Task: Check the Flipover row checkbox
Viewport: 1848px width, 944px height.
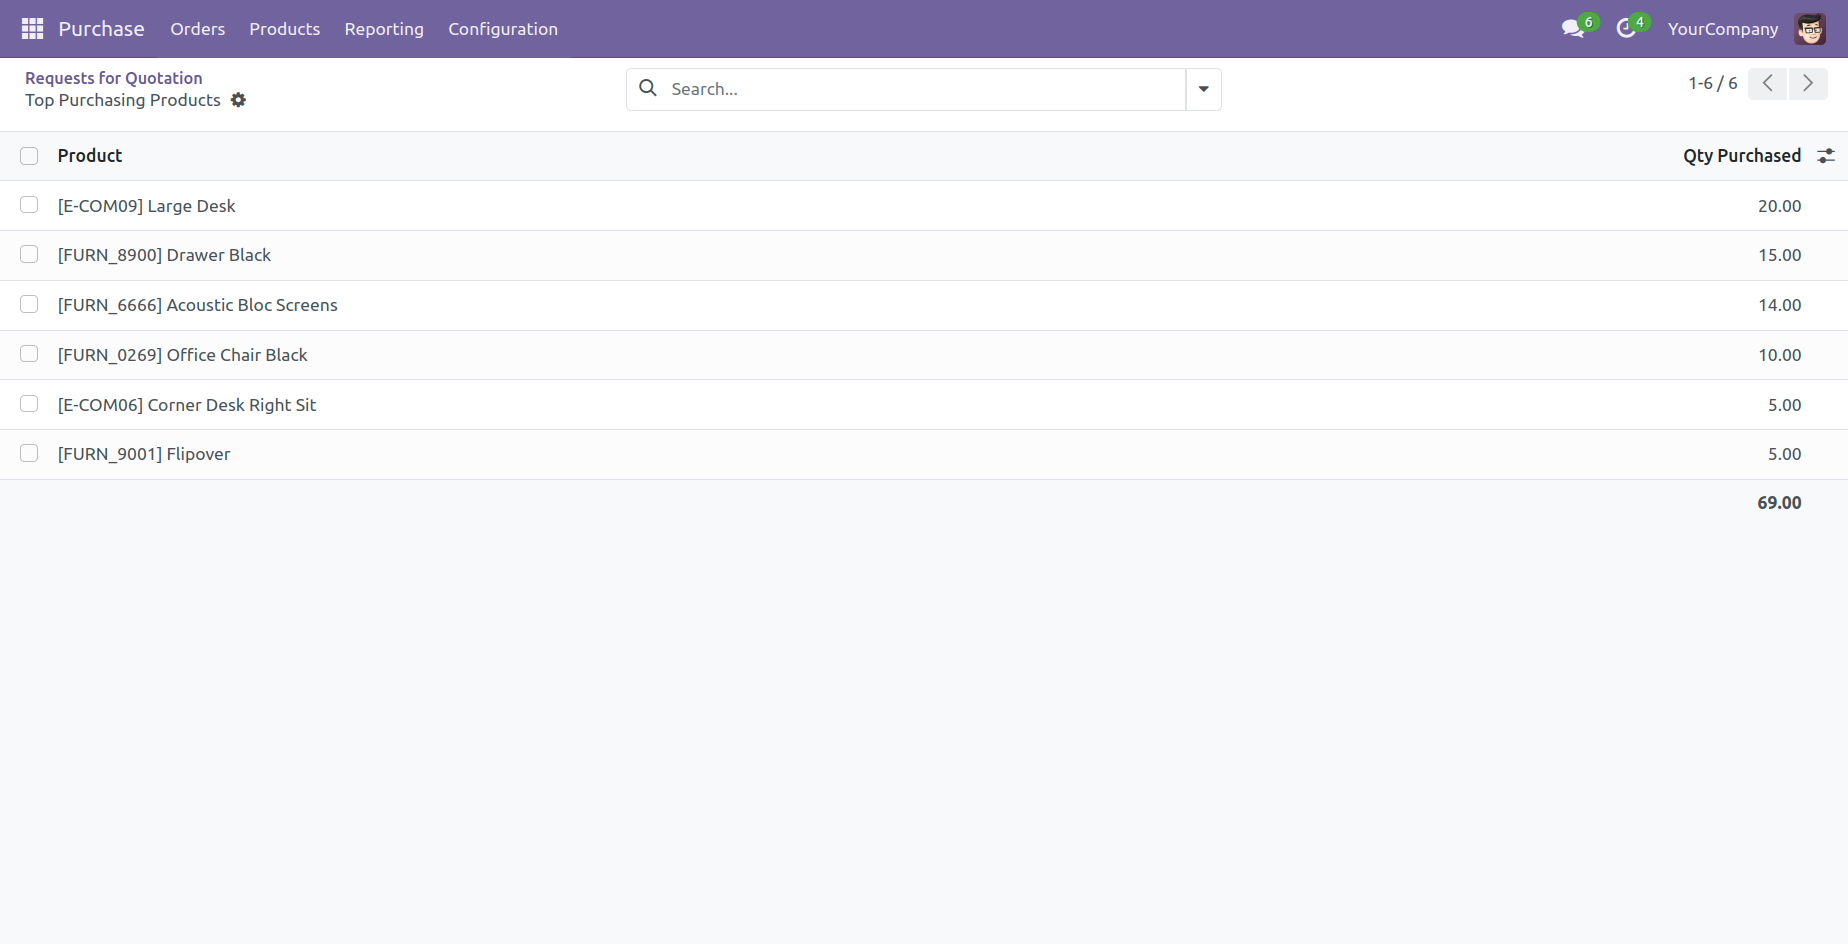Action: [x=29, y=453]
